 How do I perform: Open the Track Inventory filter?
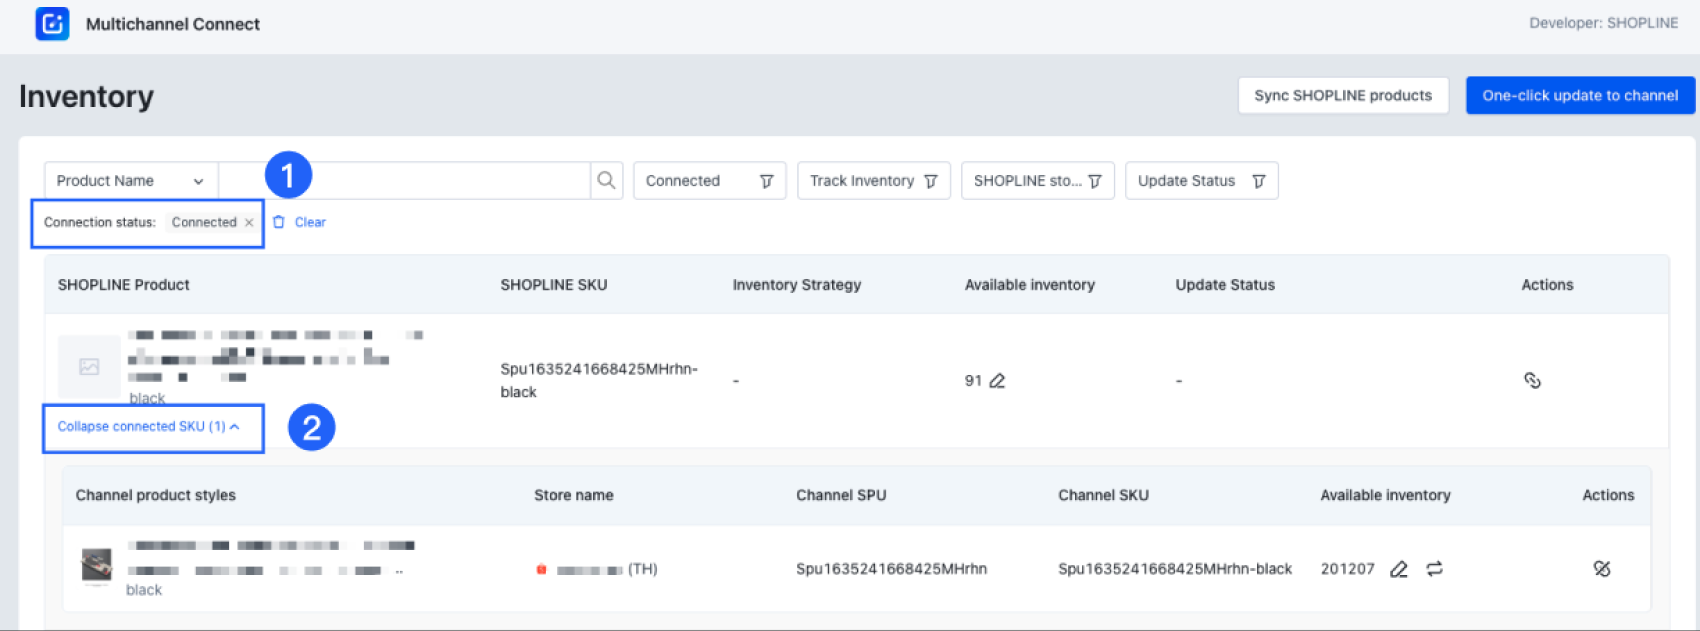click(x=873, y=181)
